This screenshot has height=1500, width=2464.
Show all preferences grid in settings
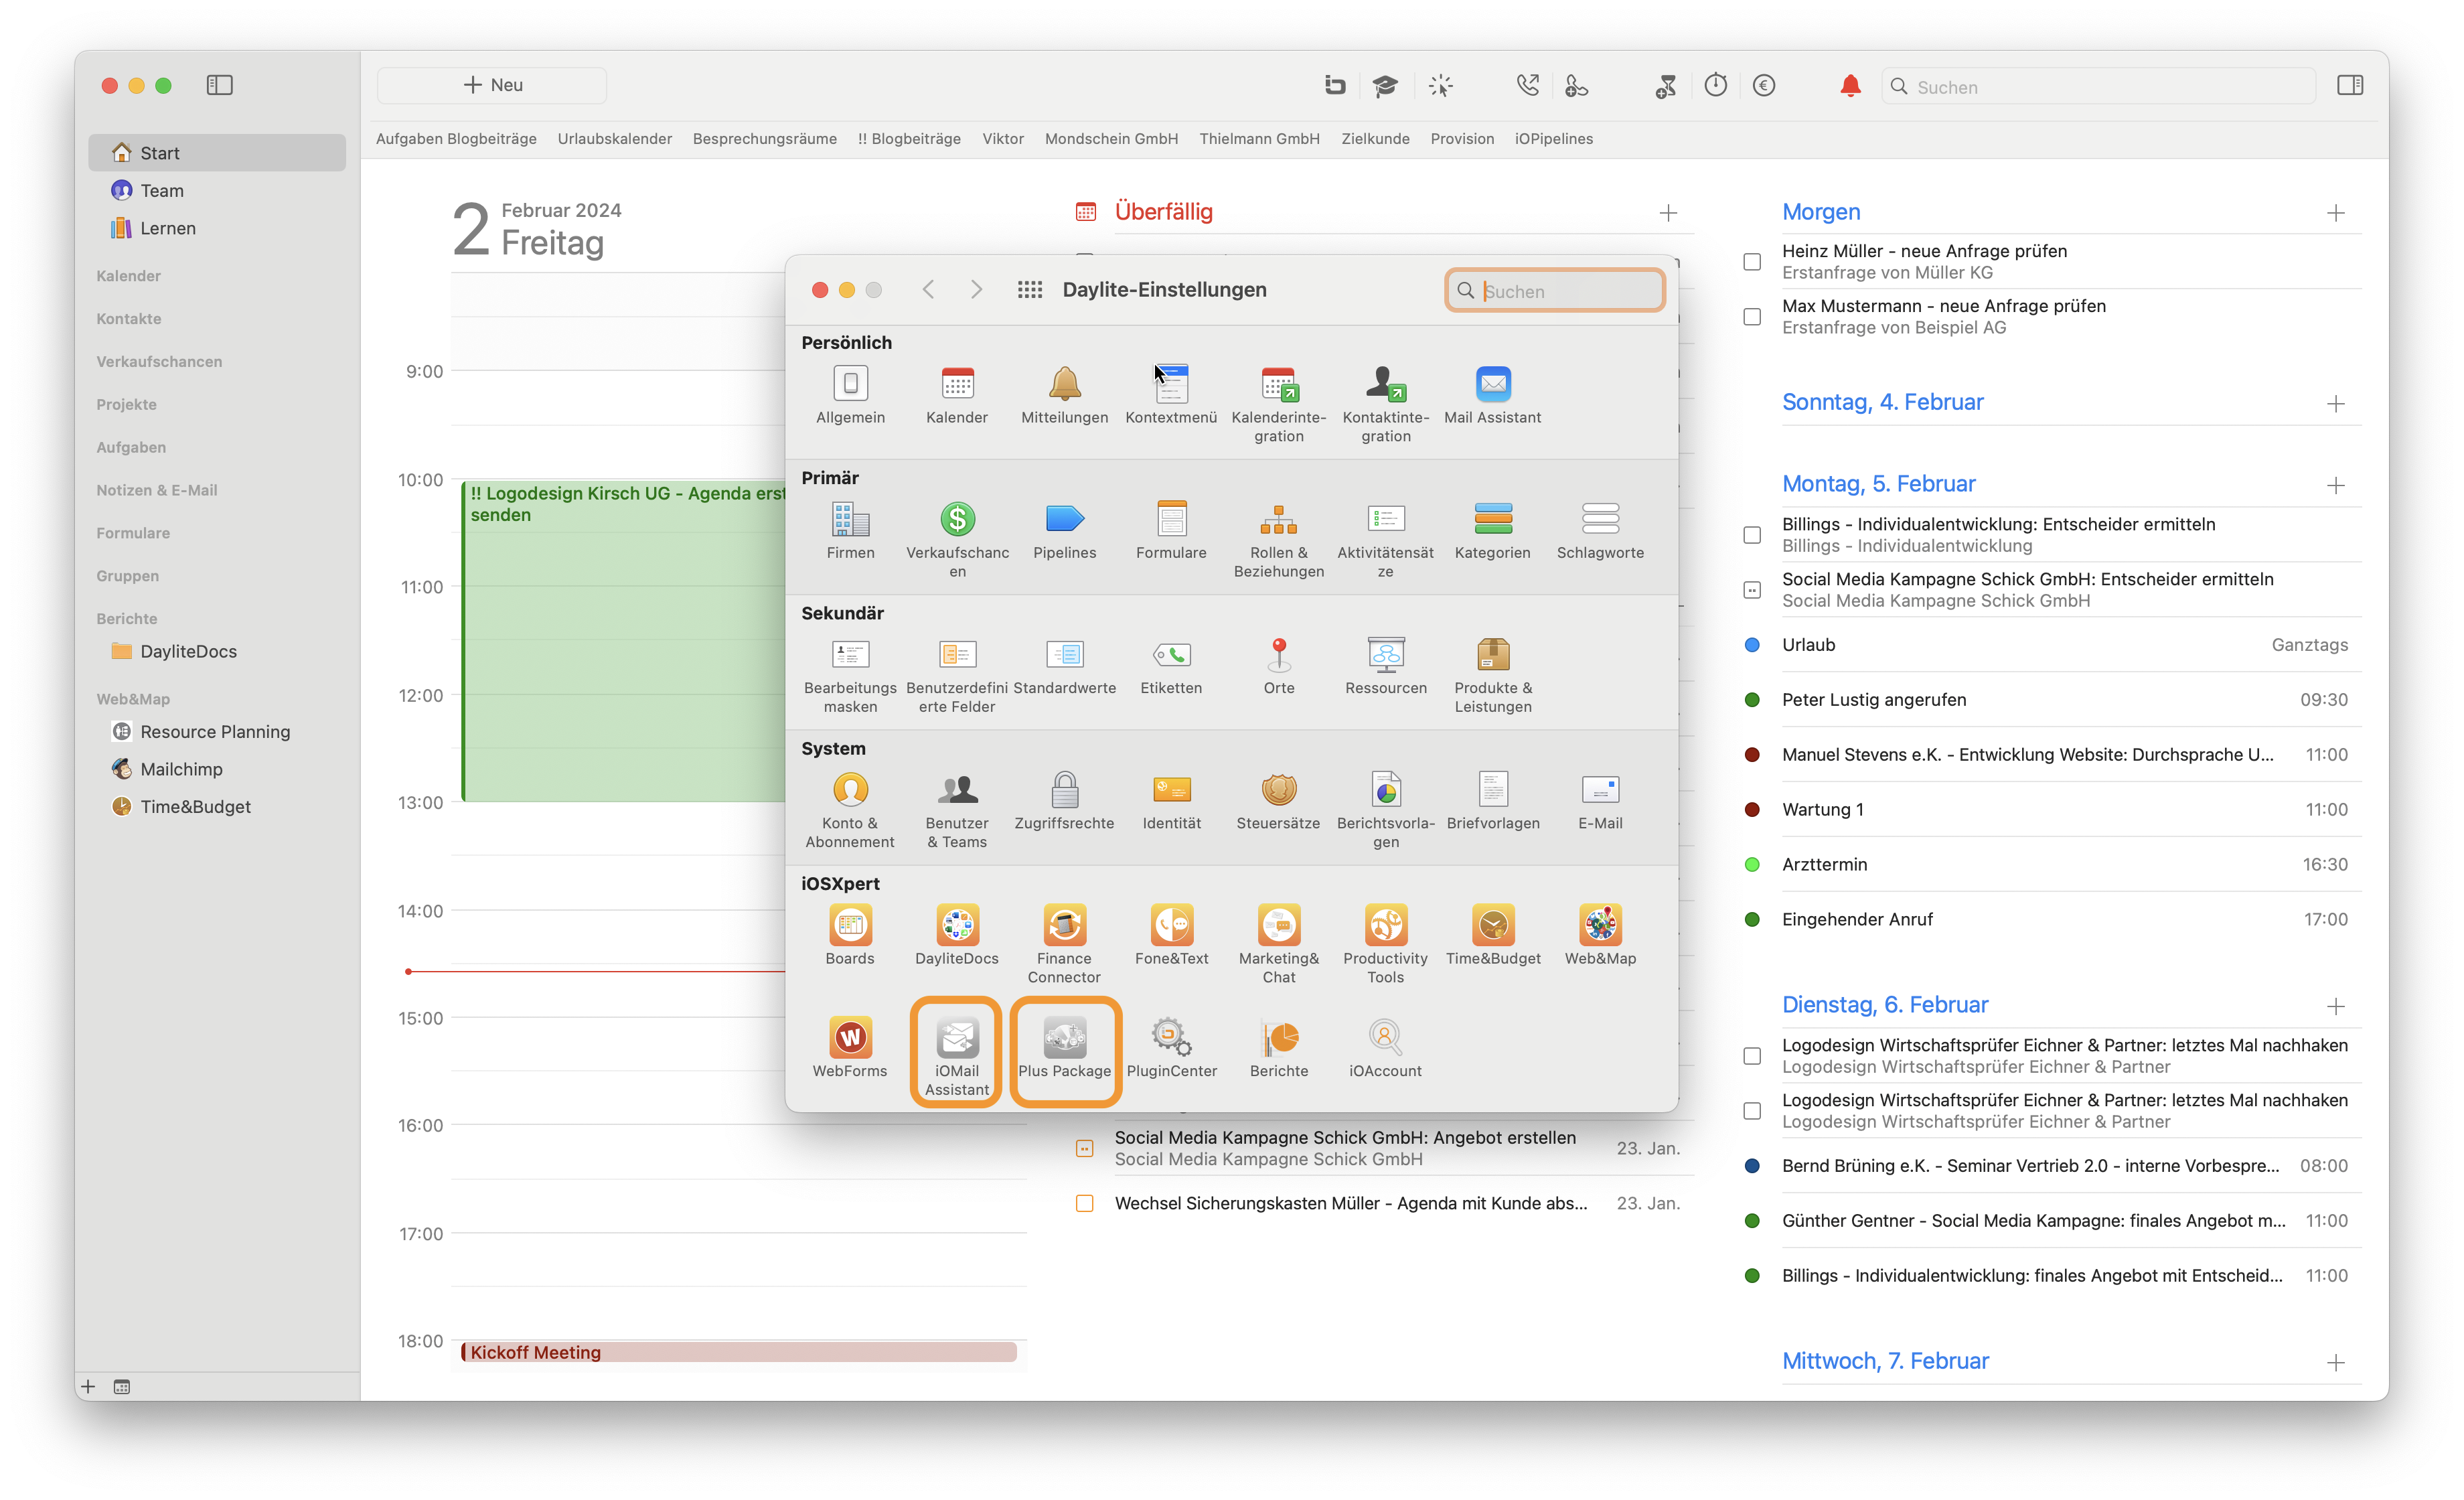pos(1030,290)
